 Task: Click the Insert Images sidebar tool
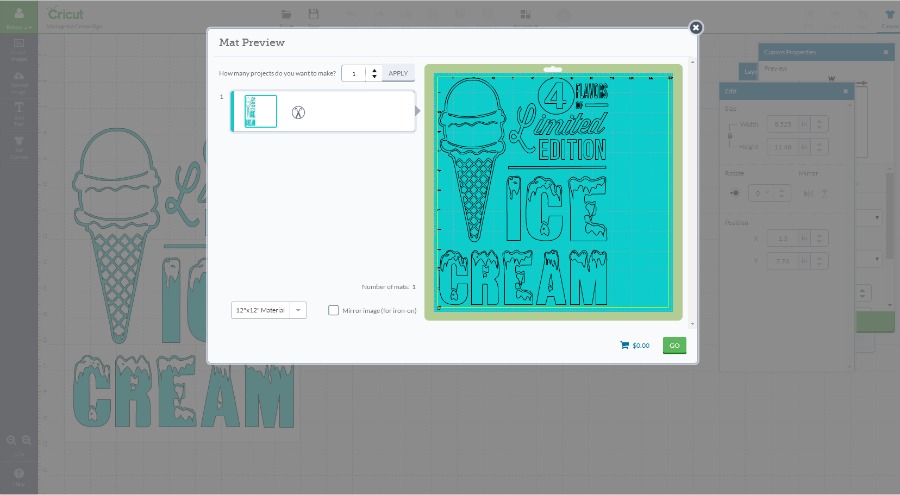[19, 50]
